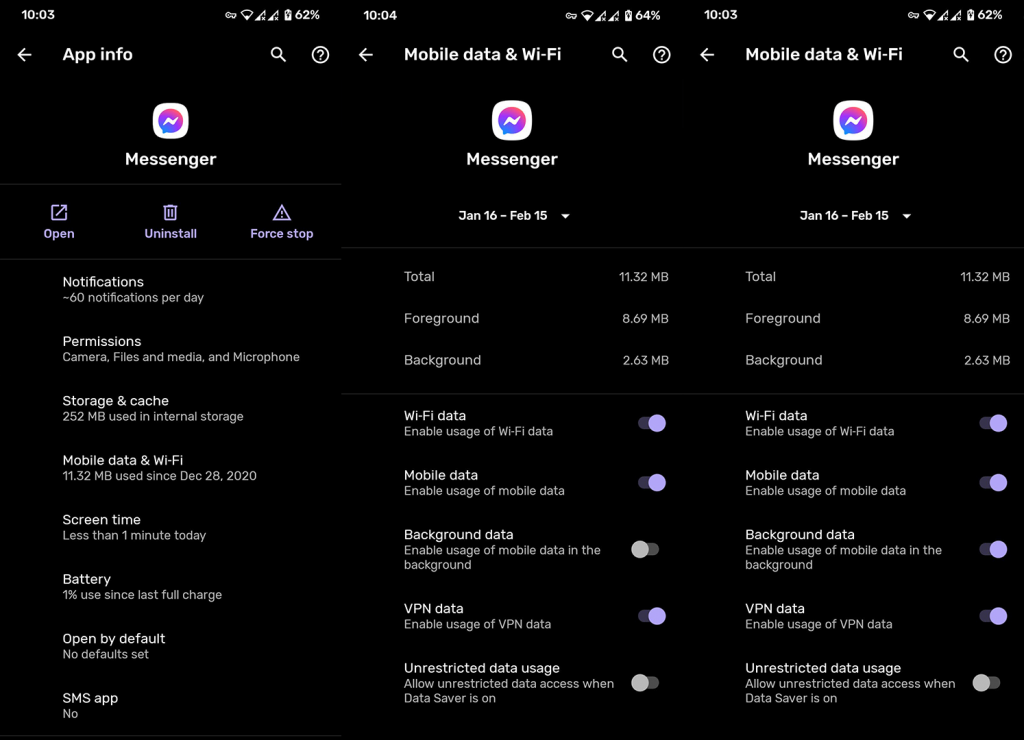Open Permissions entry listing Camera and Microphone
The width and height of the screenshot is (1024, 740).
pyautogui.click(x=170, y=349)
